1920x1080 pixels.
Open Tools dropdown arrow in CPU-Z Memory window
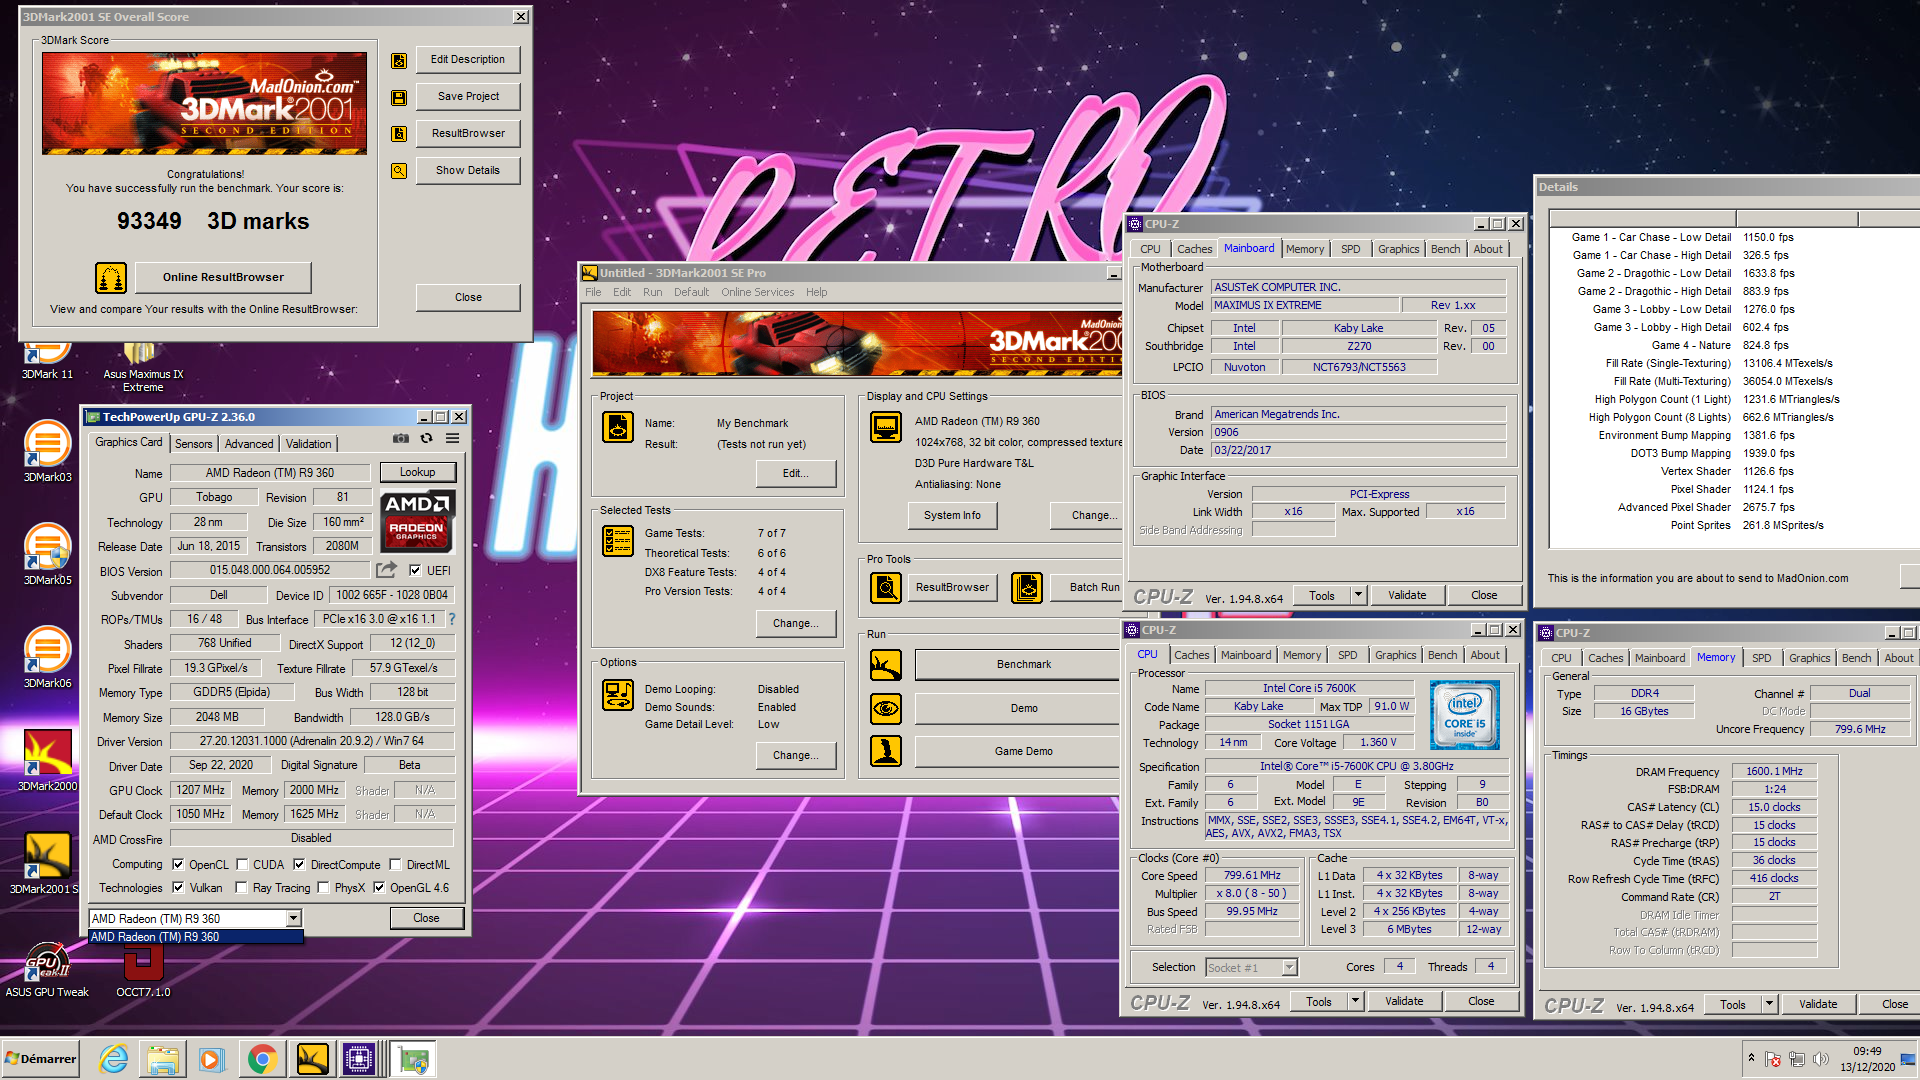1769,1004
